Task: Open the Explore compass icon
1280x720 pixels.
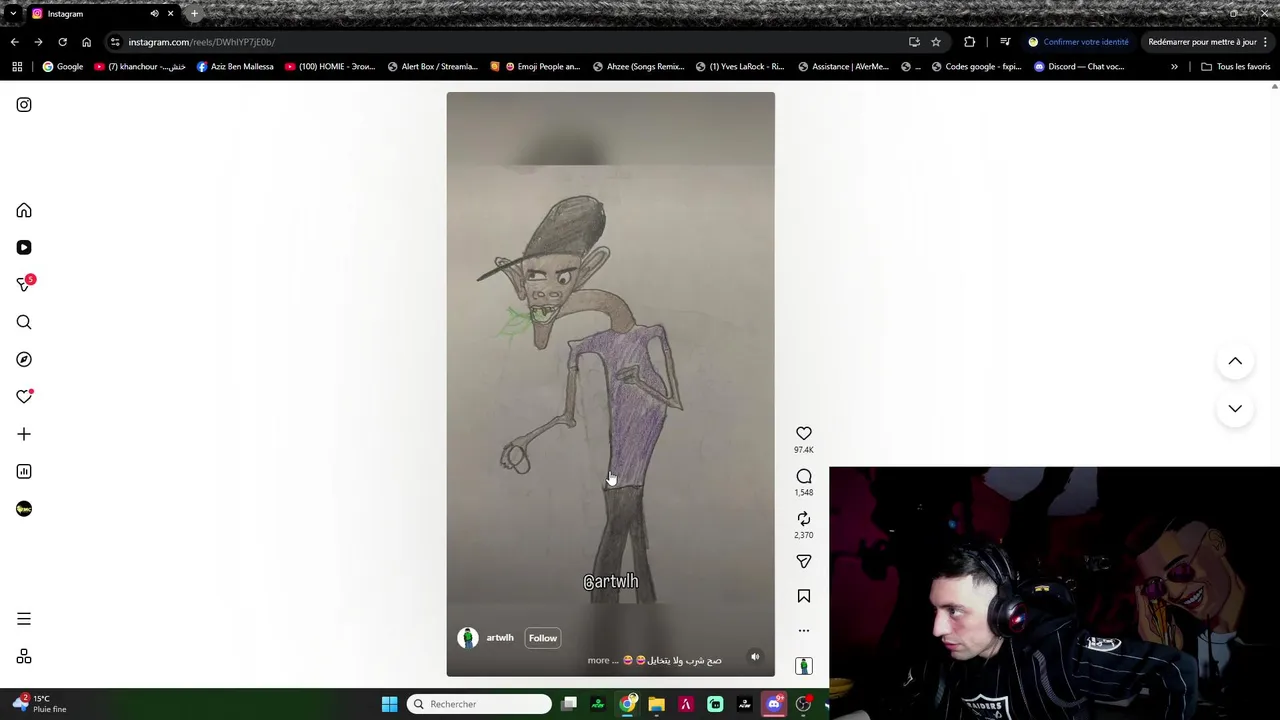Action: click(24, 360)
